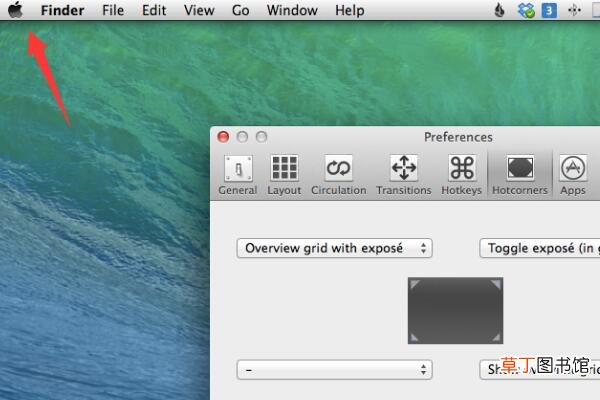
Task: Open the Apps preferences tab
Action: click(573, 175)
